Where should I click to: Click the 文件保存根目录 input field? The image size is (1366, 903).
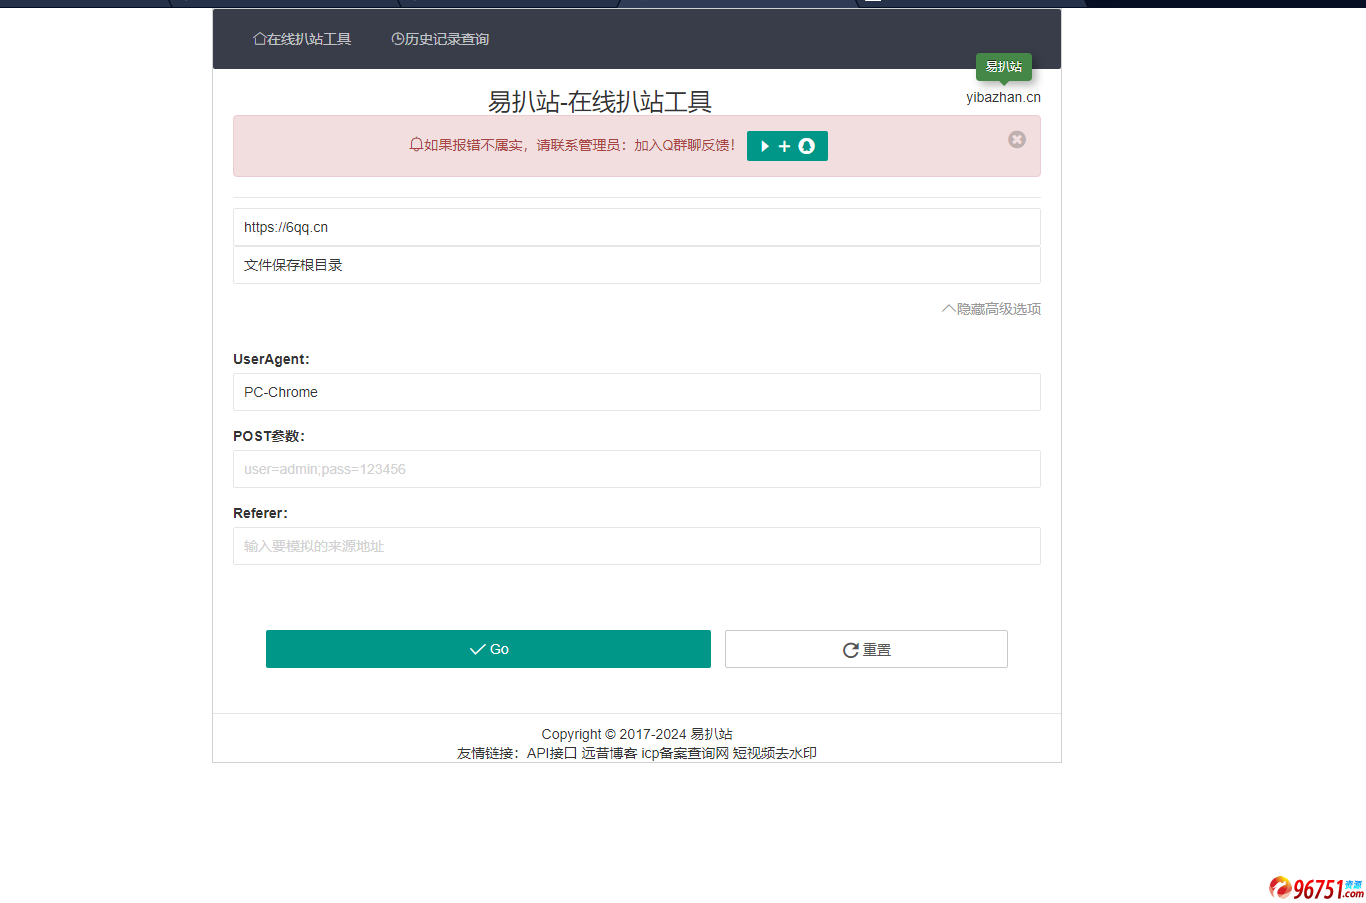(637, 265)
